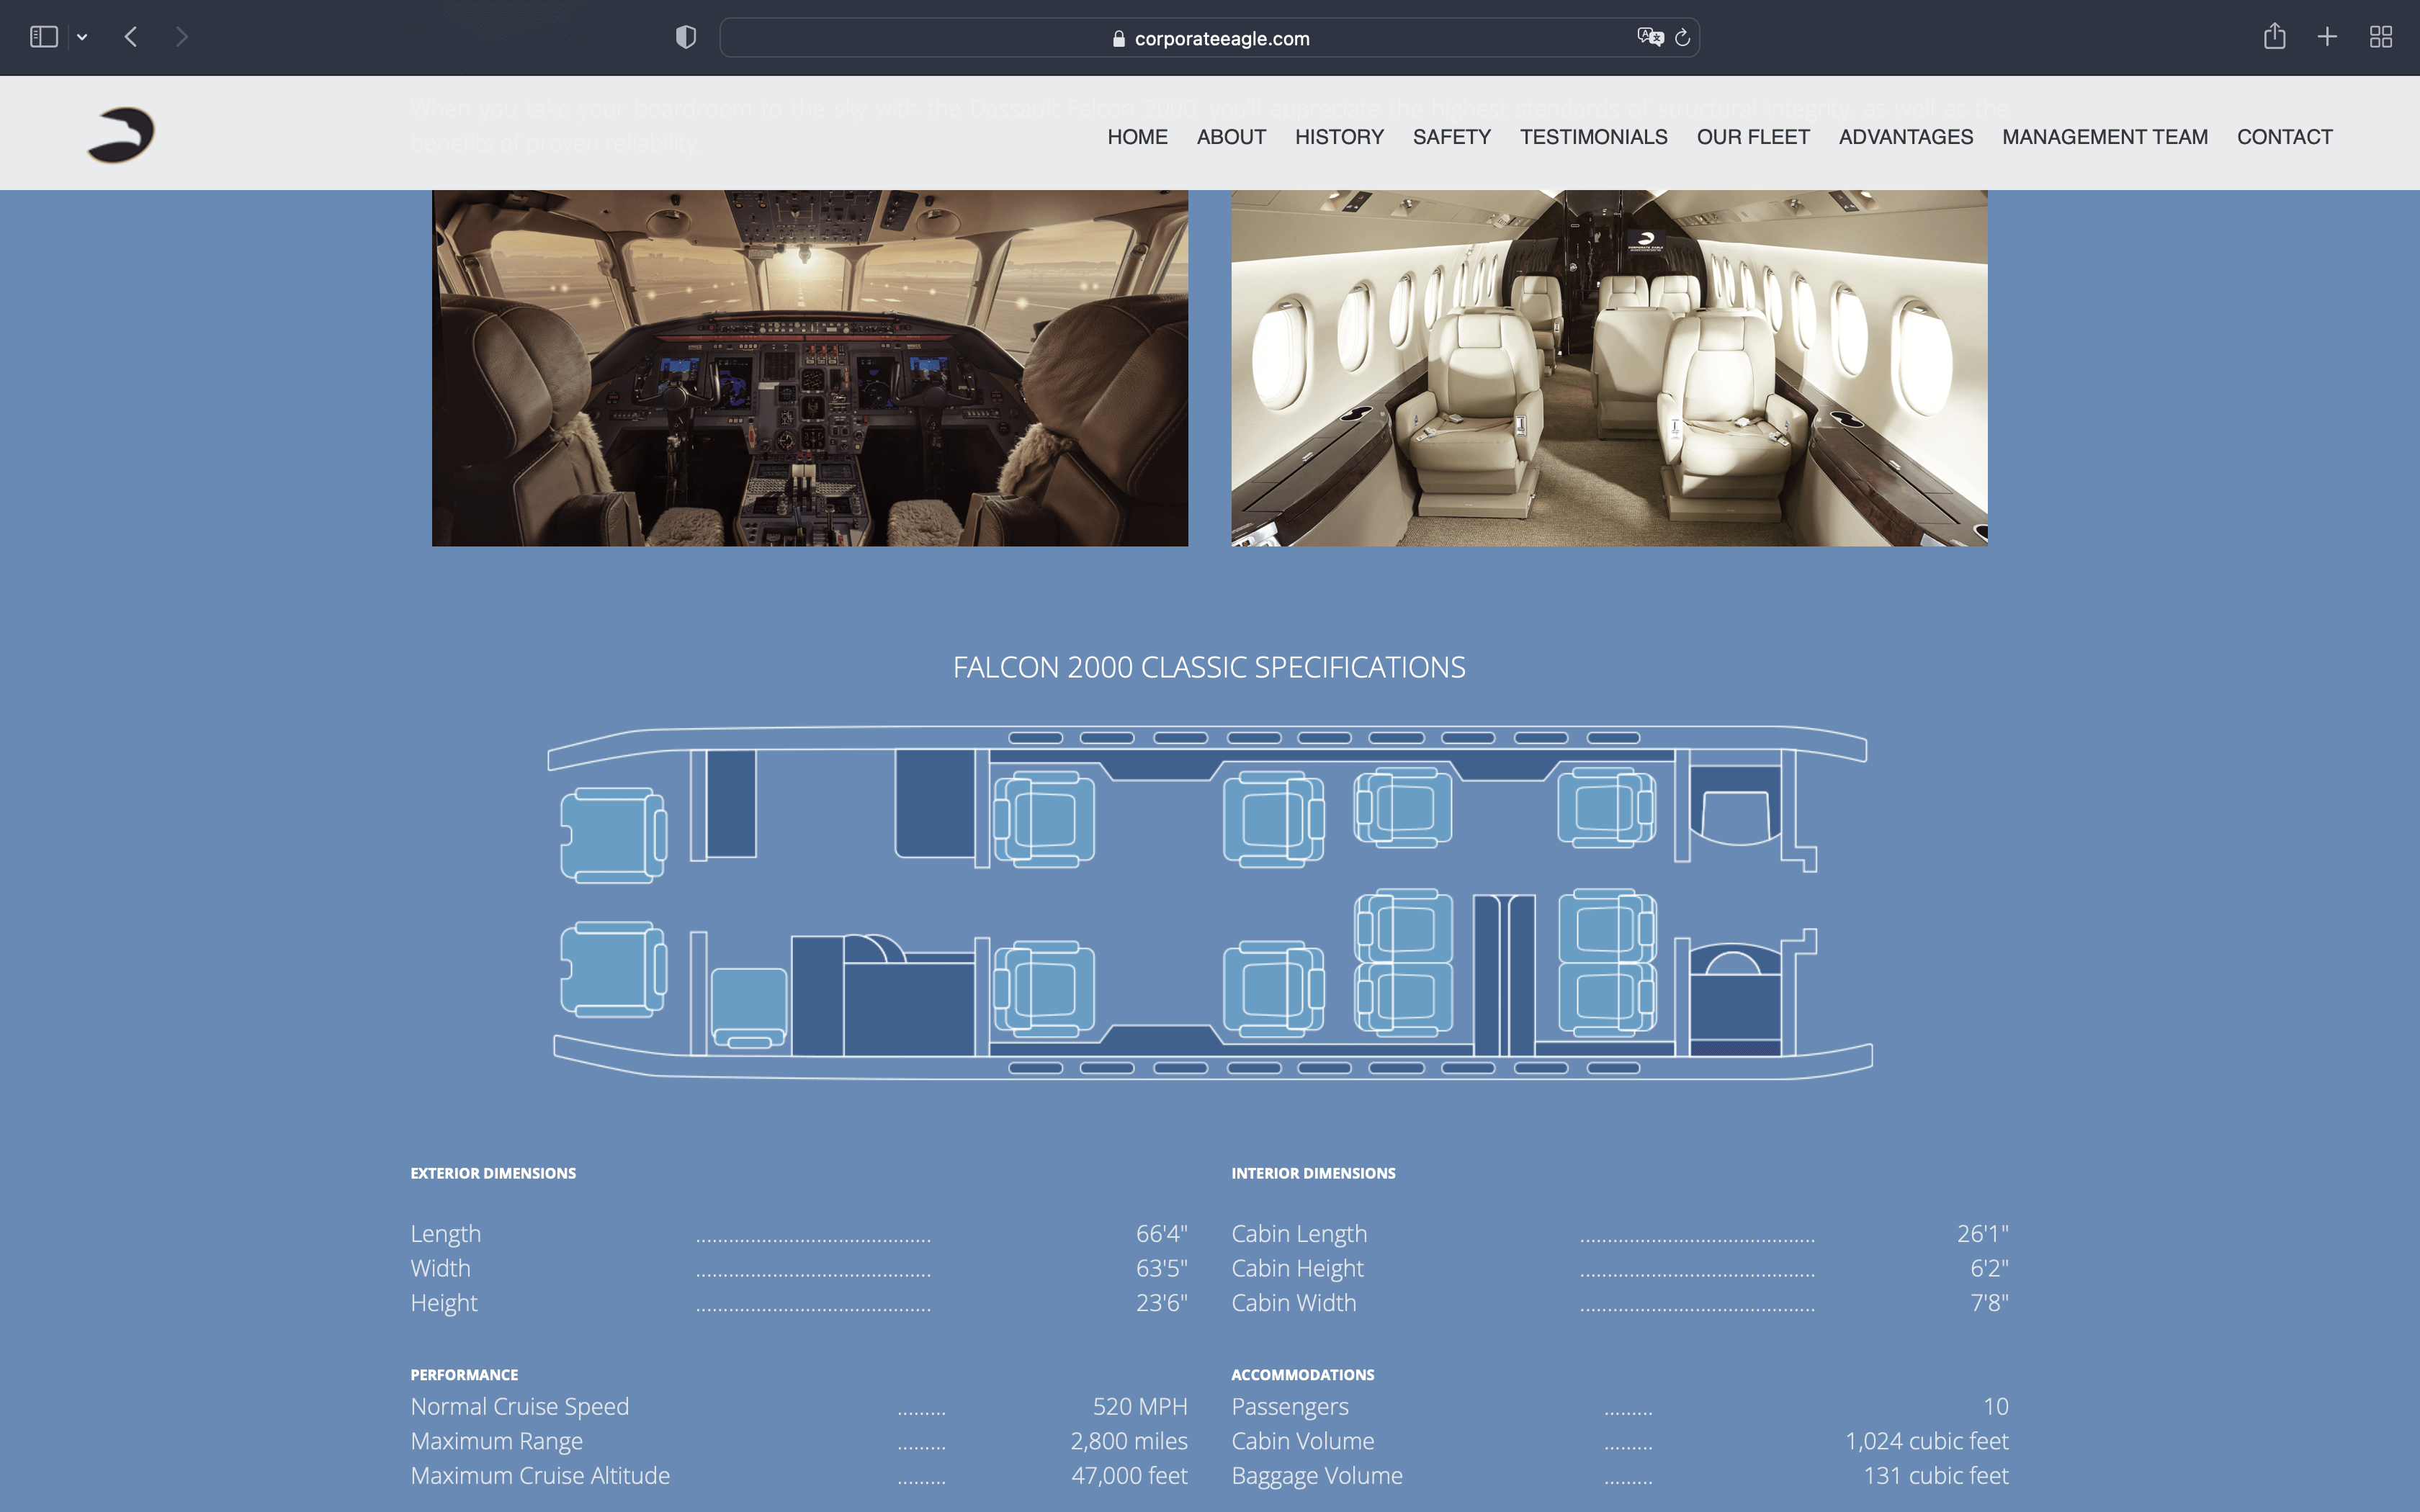The width and height of the screenshot is (2420, 1512).
Task: Click the 10 passengers value
Action: click(1996, 1406)
